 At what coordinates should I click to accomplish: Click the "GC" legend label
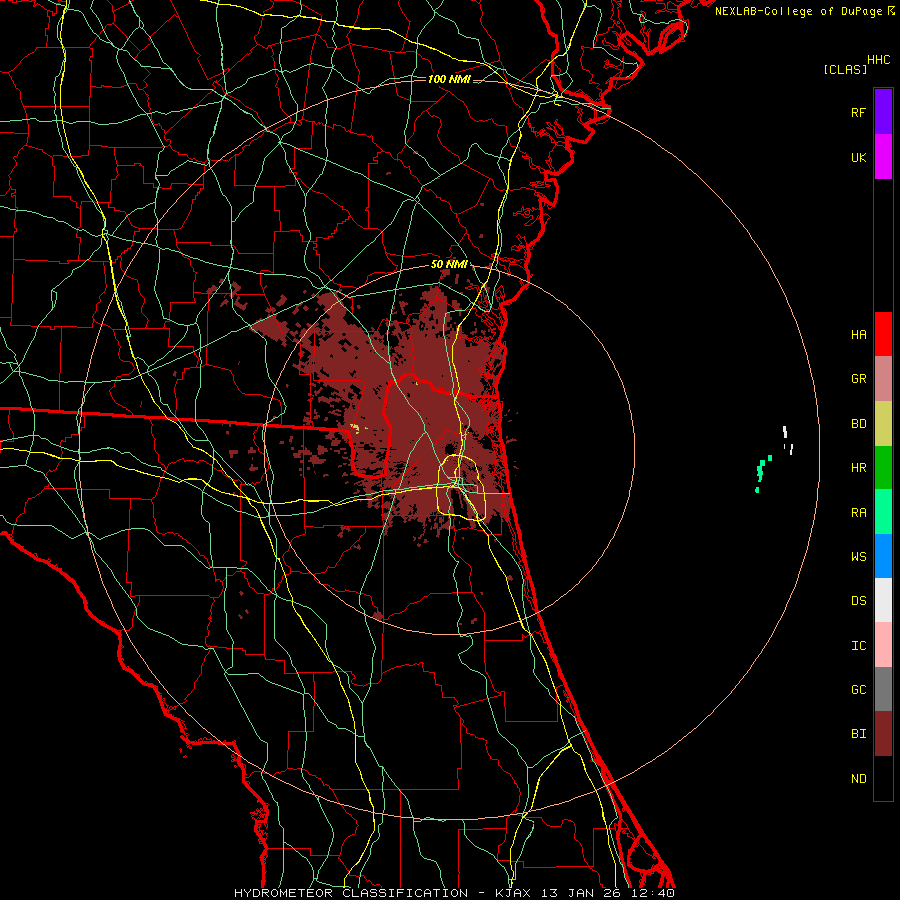point(858,690)
